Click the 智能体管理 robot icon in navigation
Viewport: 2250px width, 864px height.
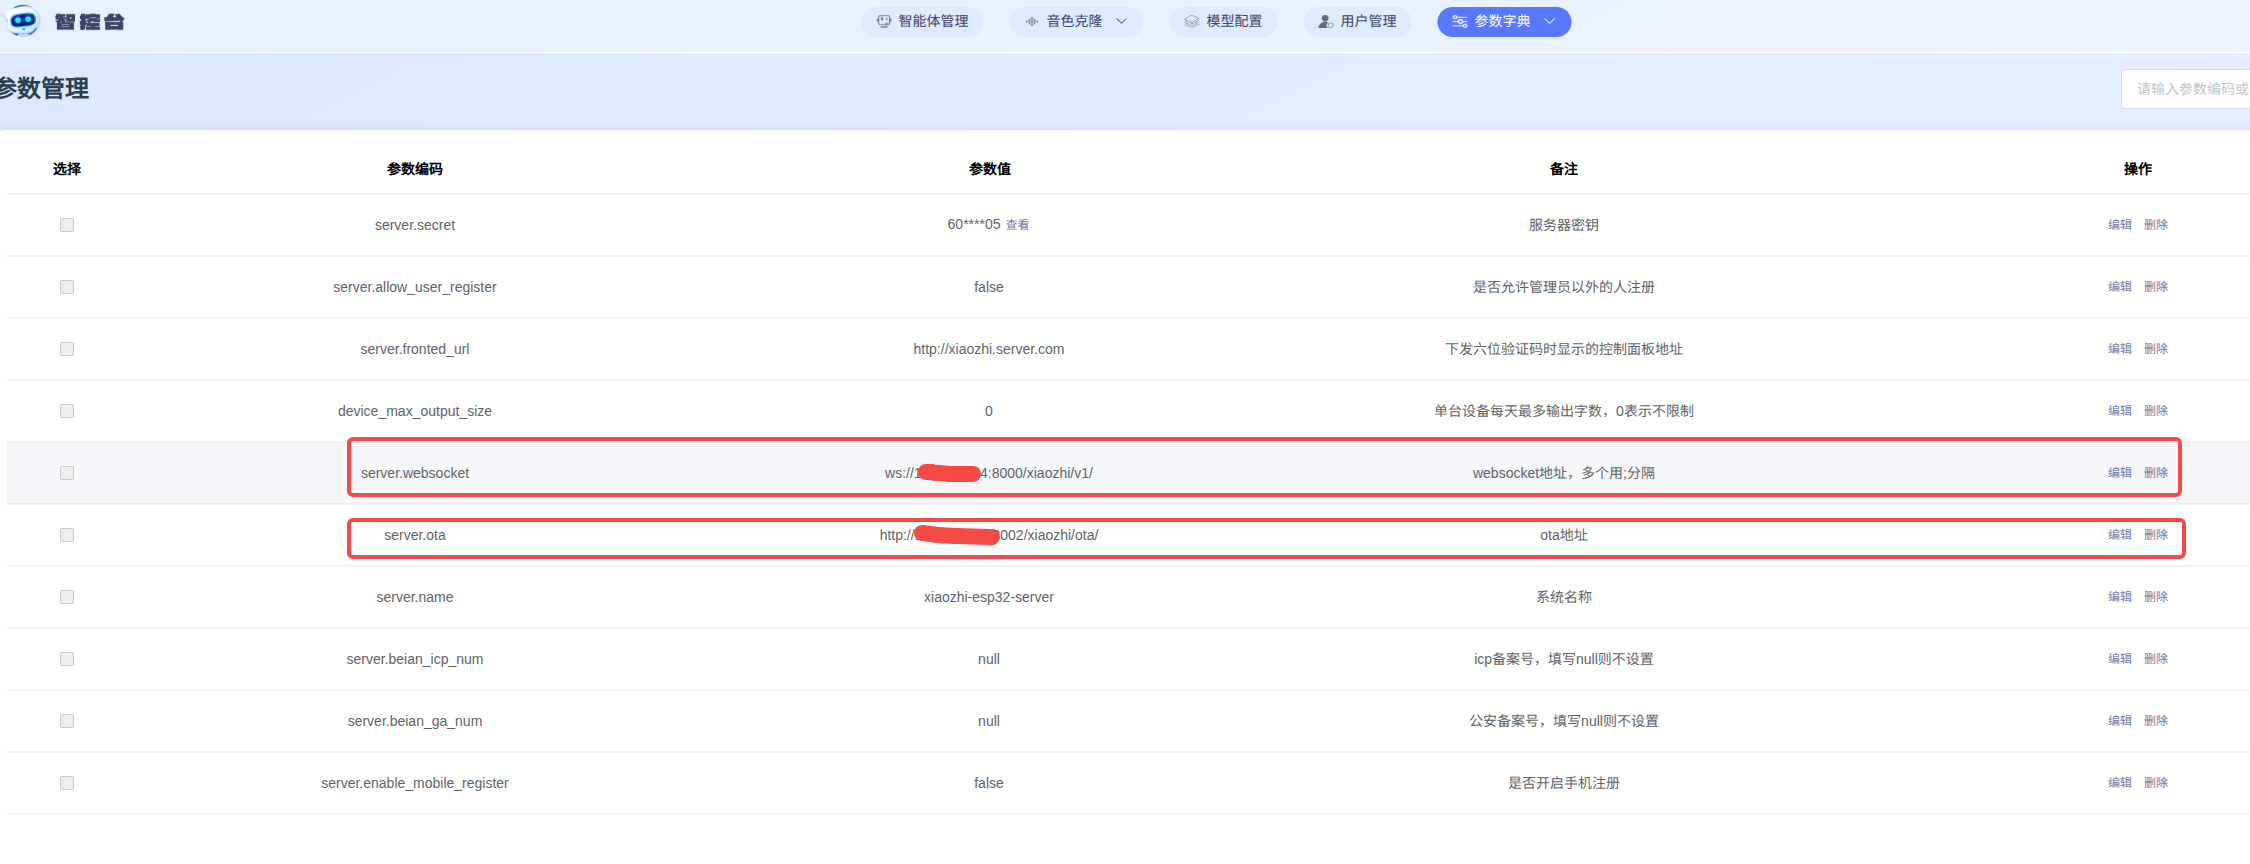point(883,21)
